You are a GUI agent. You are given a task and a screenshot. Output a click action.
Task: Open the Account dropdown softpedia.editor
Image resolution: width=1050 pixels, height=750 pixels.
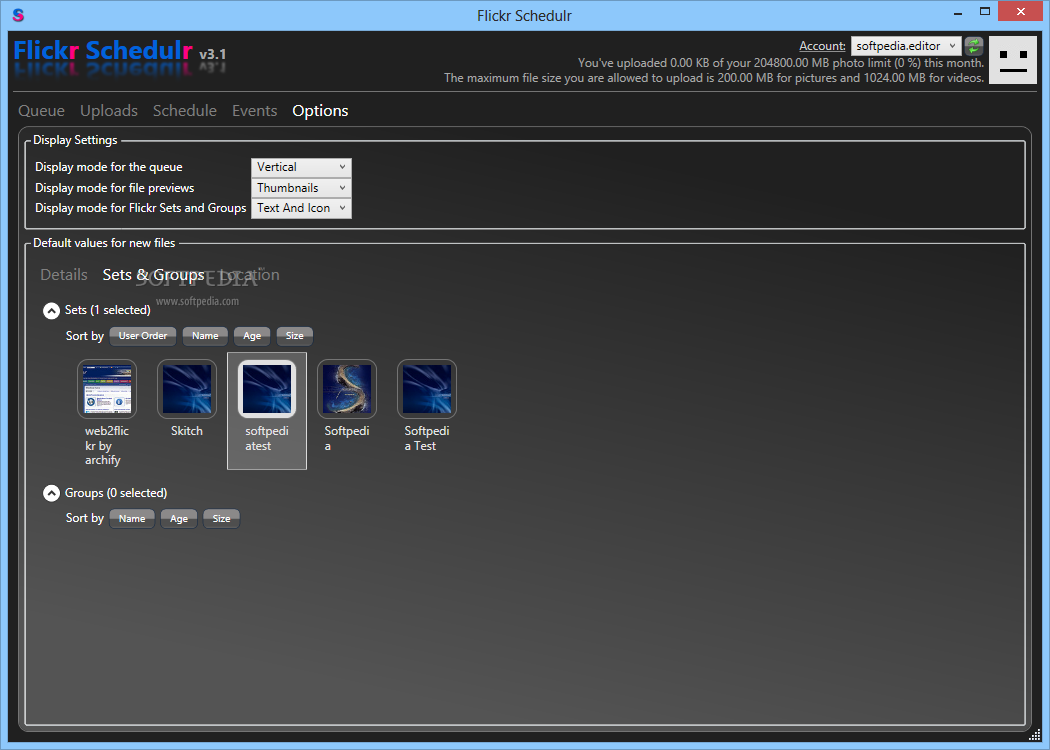906,46
